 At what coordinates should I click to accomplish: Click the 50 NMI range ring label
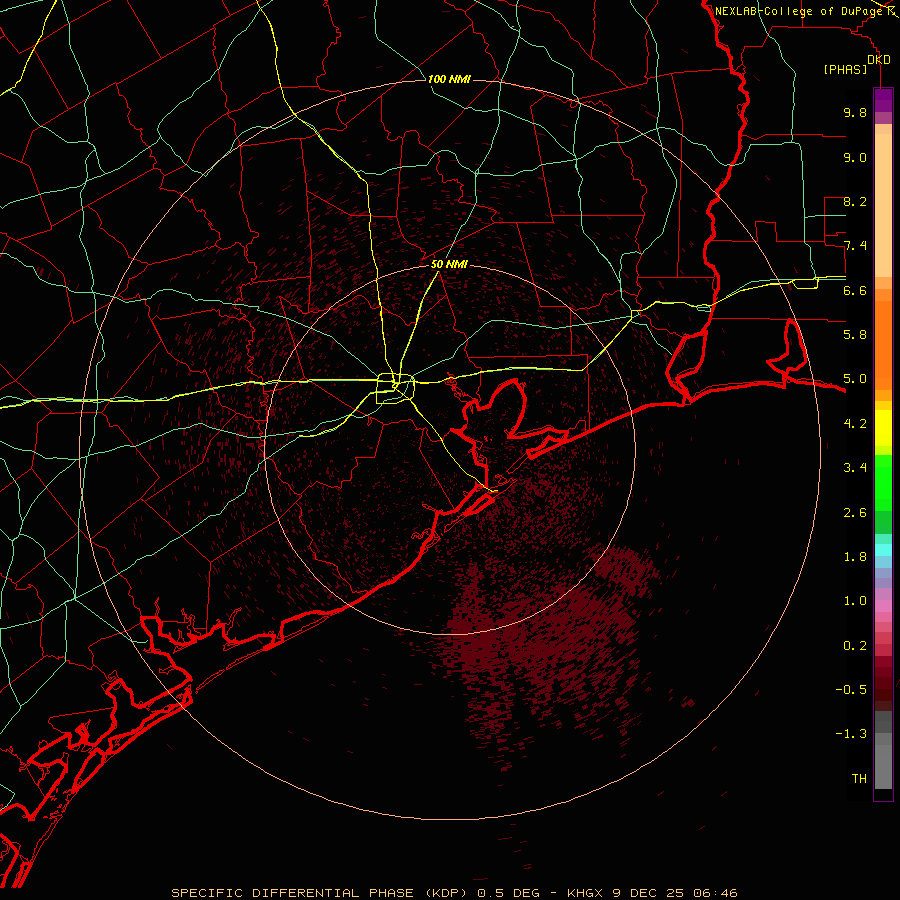pyautogui.click(x=449, y=264)
